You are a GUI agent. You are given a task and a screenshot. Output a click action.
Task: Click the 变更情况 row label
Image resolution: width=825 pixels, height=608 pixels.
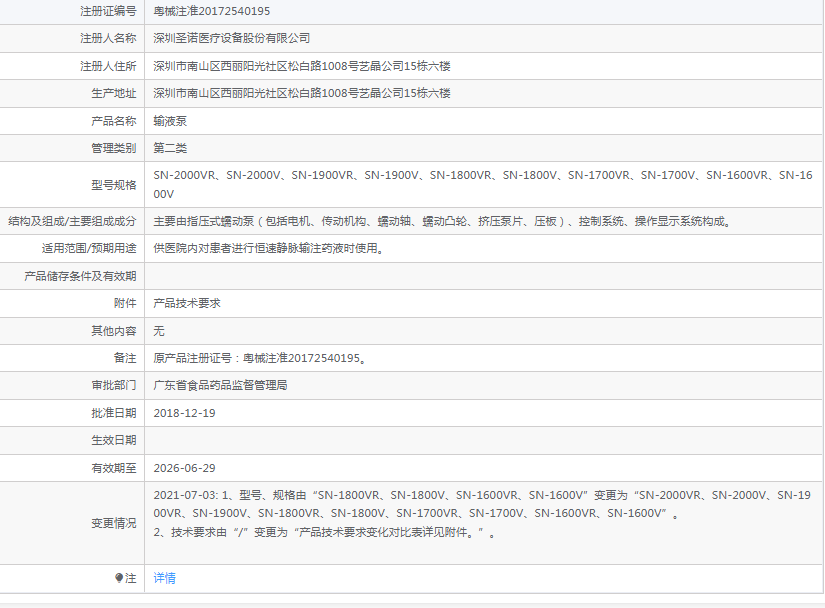pos(114,523)
